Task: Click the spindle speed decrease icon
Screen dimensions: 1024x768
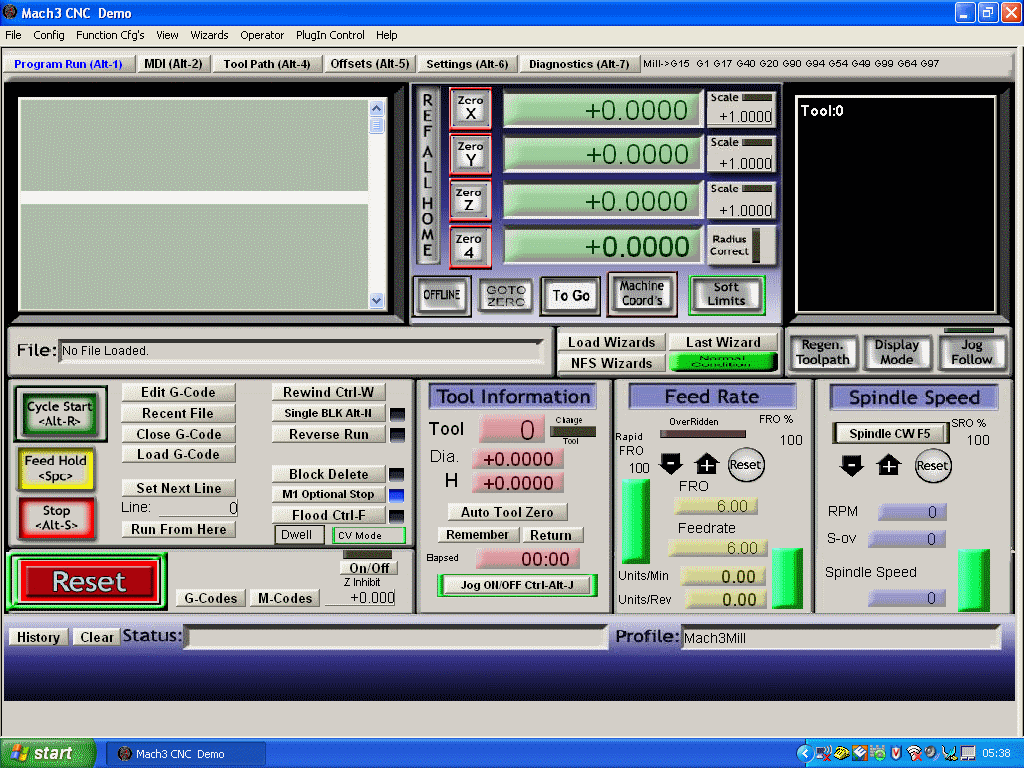Action: click(851, 465)
